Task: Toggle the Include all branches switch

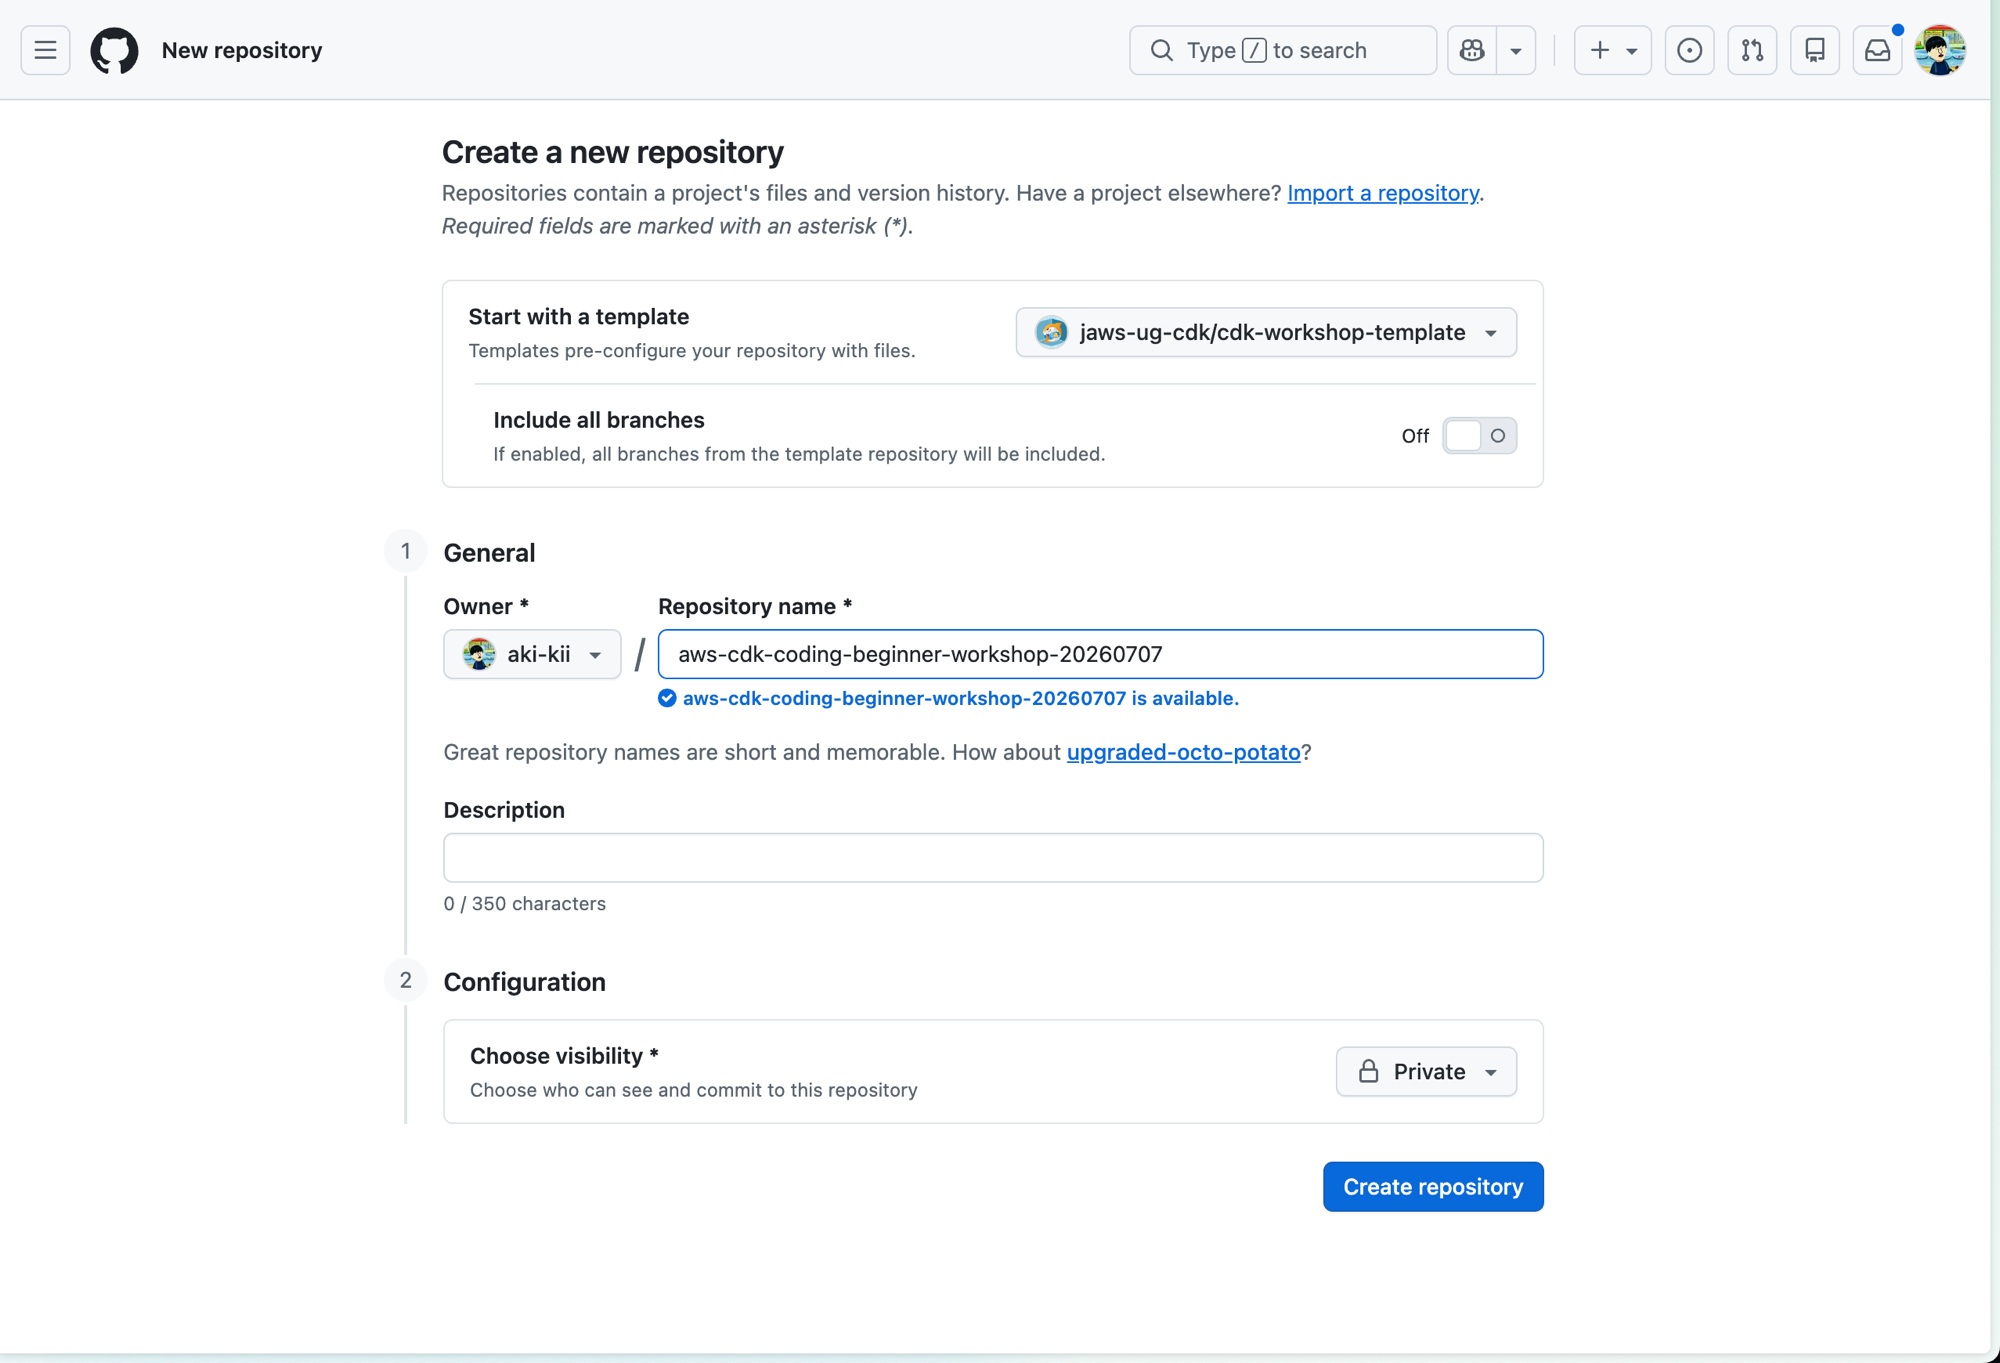Action: [x=1479, y=436]
